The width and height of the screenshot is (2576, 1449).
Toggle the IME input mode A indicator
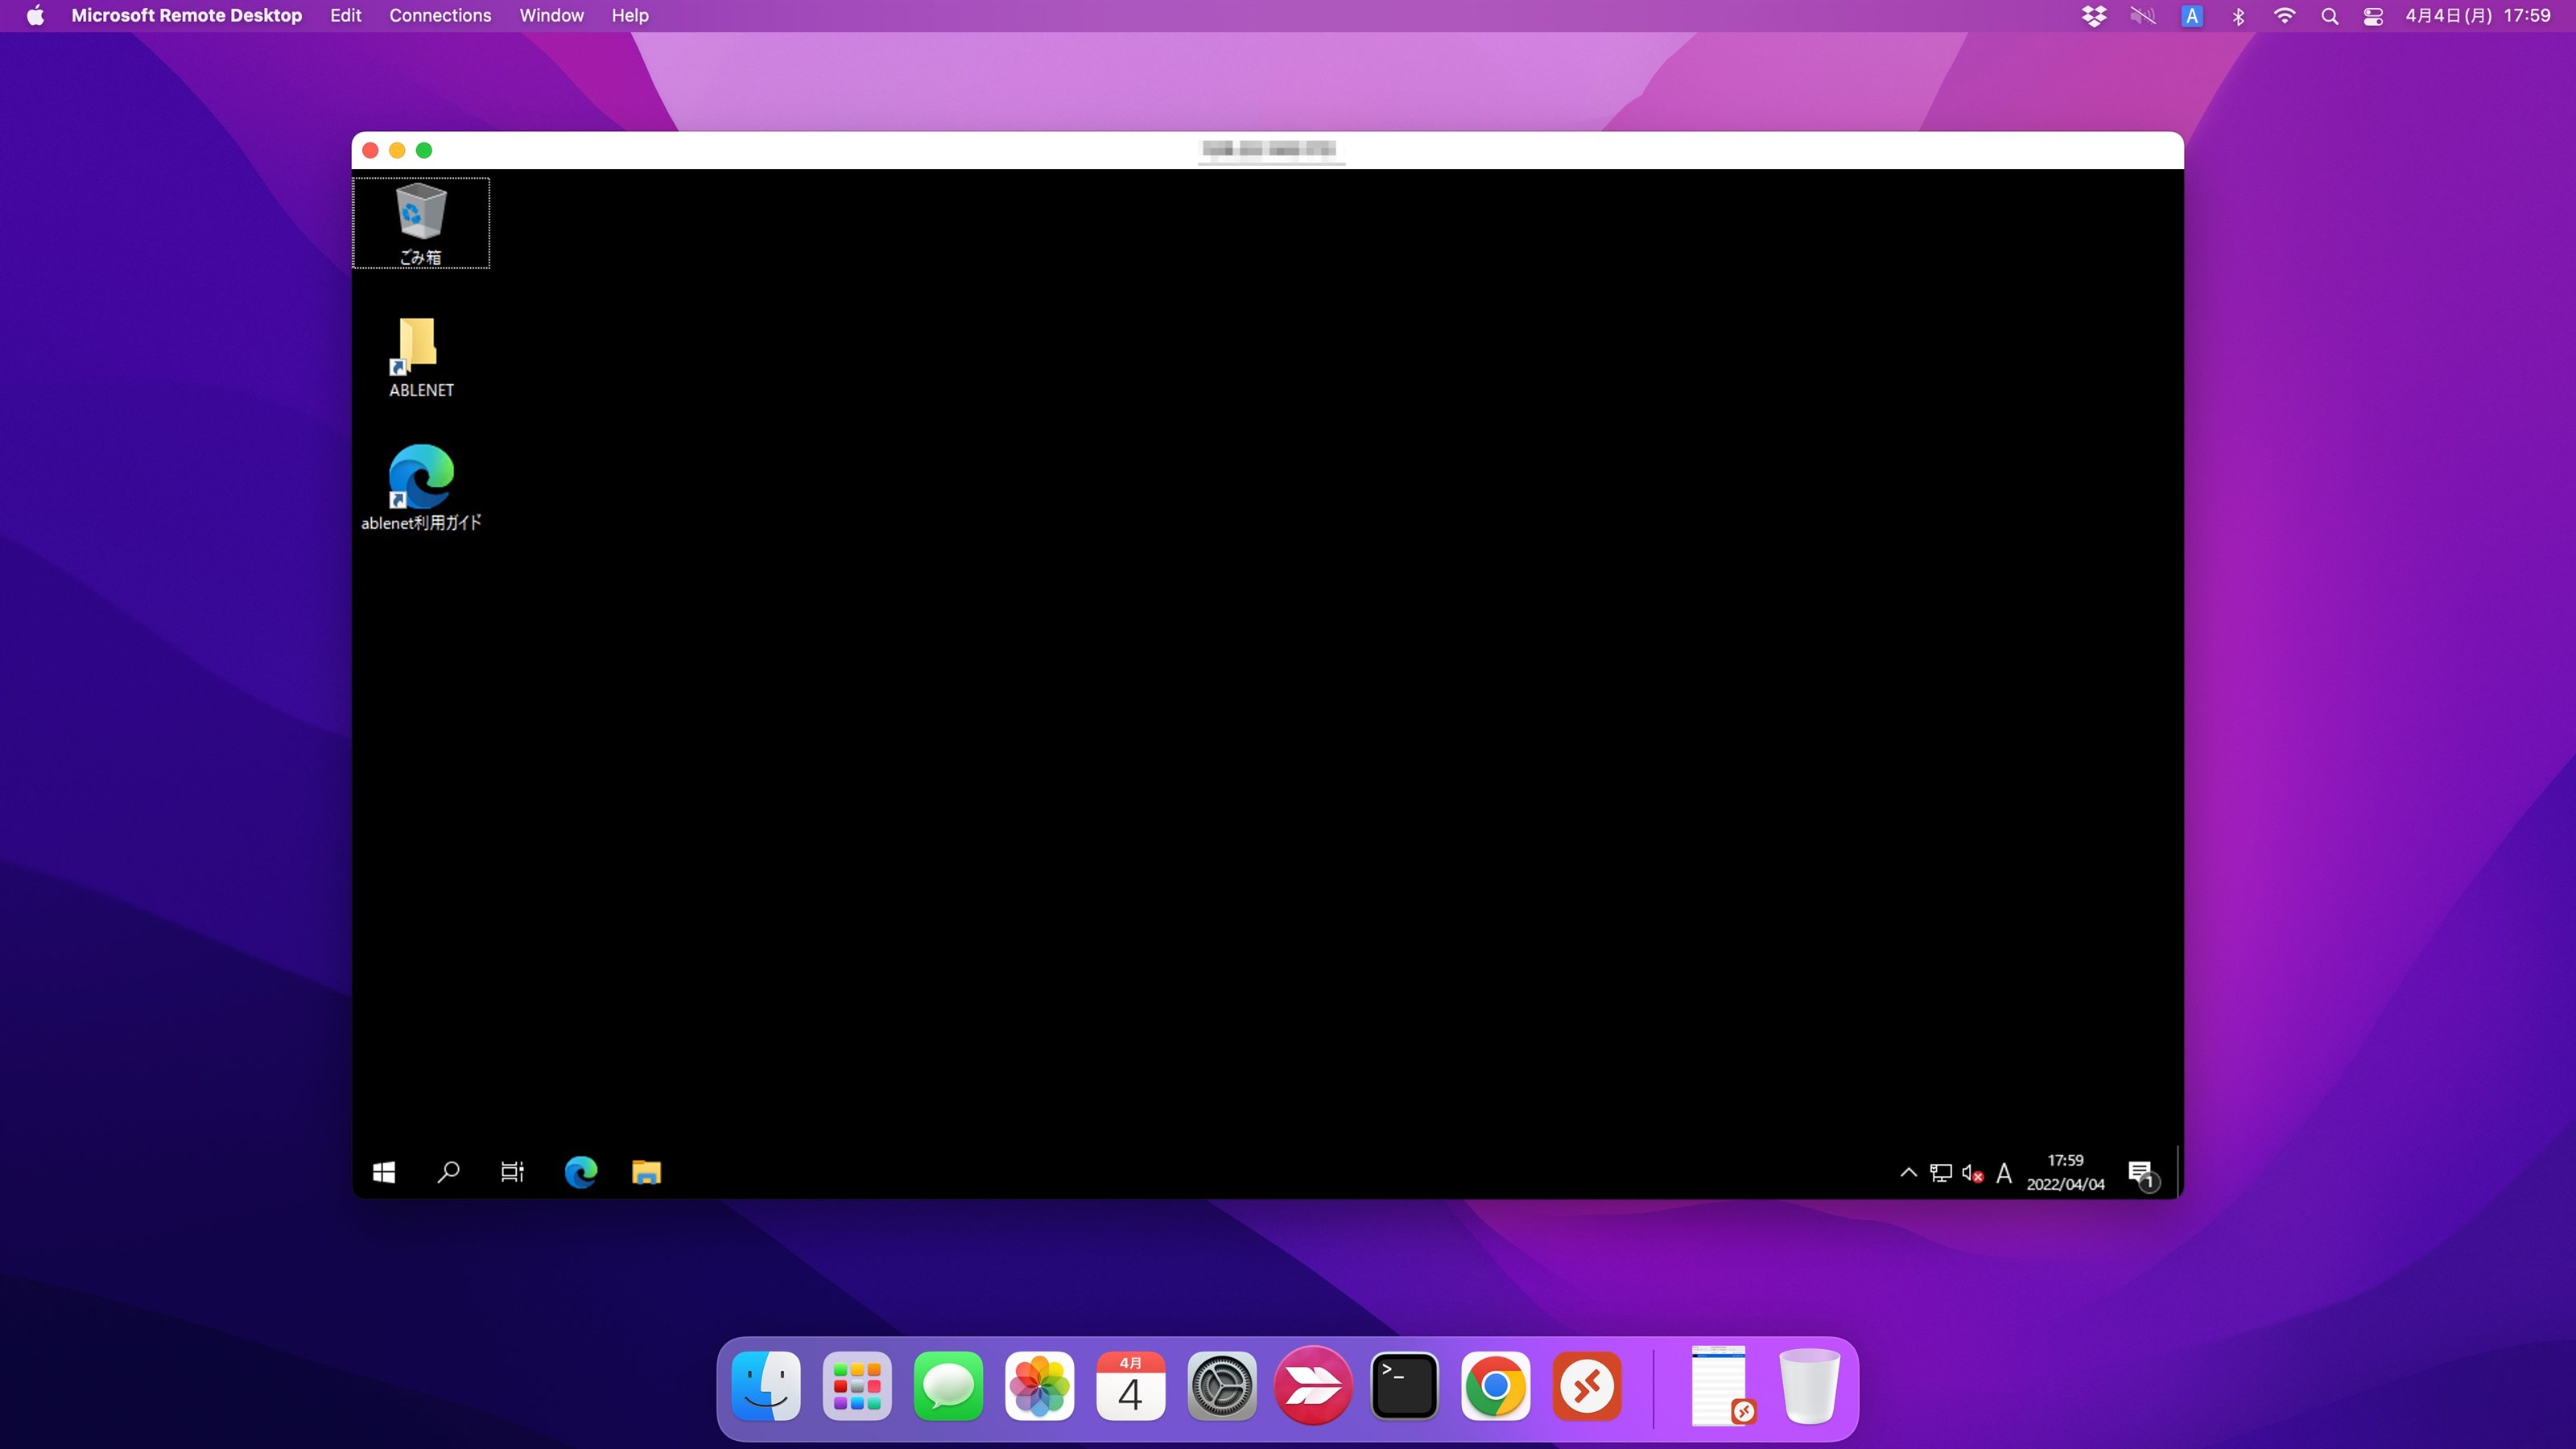2003,1173
